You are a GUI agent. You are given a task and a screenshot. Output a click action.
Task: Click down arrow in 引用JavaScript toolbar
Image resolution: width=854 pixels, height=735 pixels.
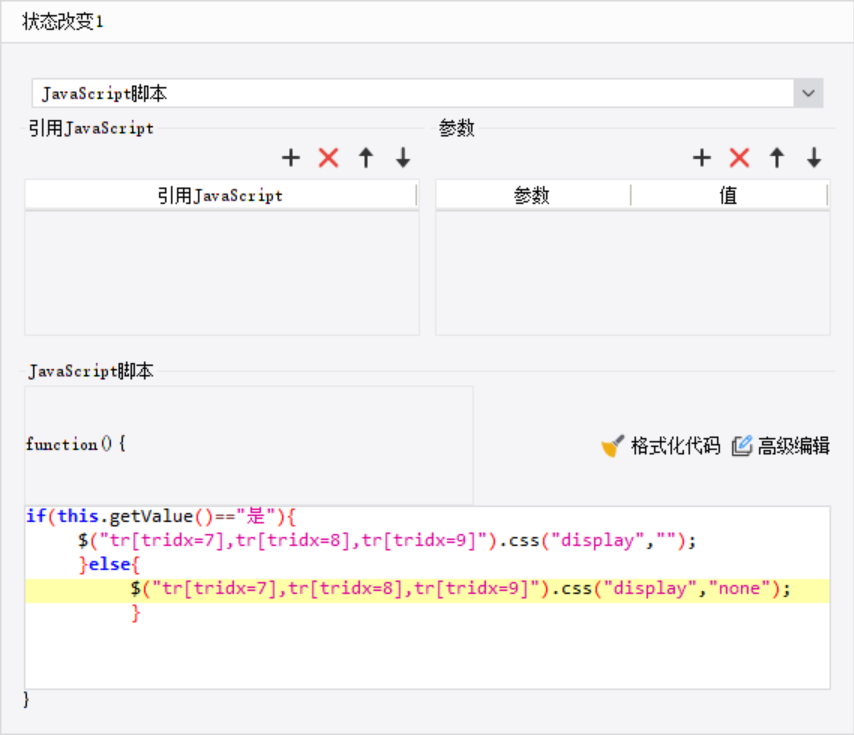click(401, 158)
